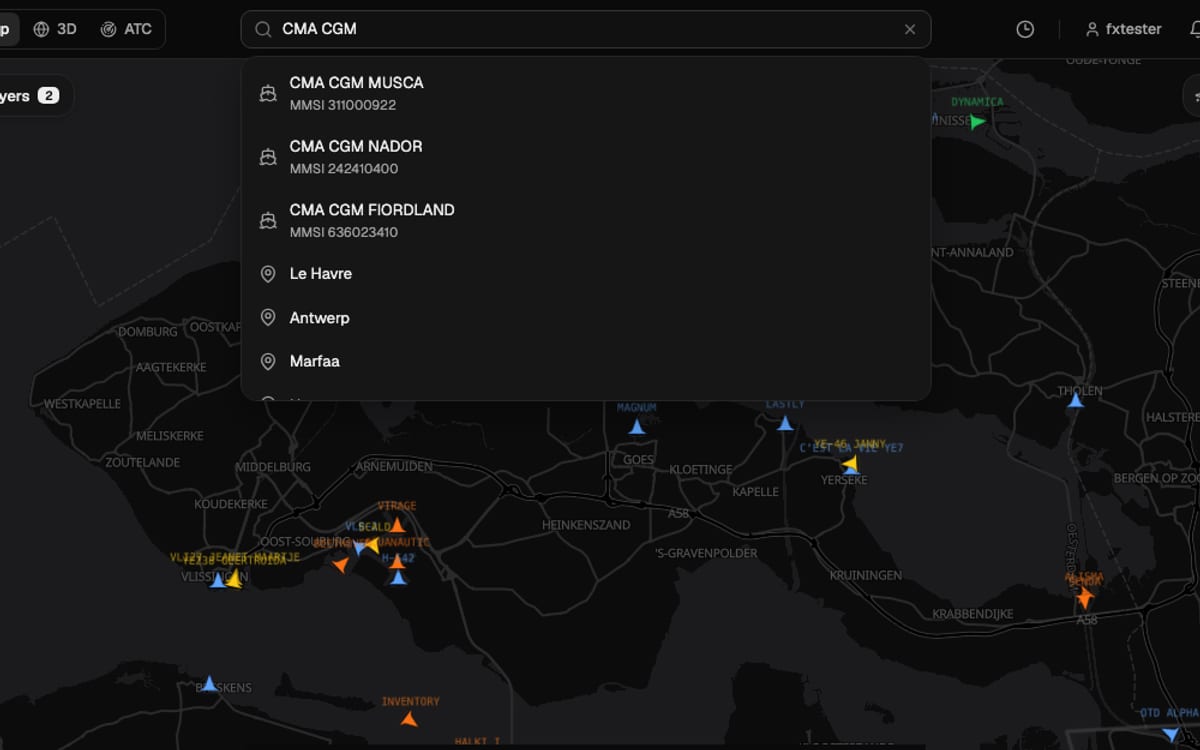1200x750 pixels.
Task: Click the MMSI 636023410 text
Action: (x=344, y=232)
